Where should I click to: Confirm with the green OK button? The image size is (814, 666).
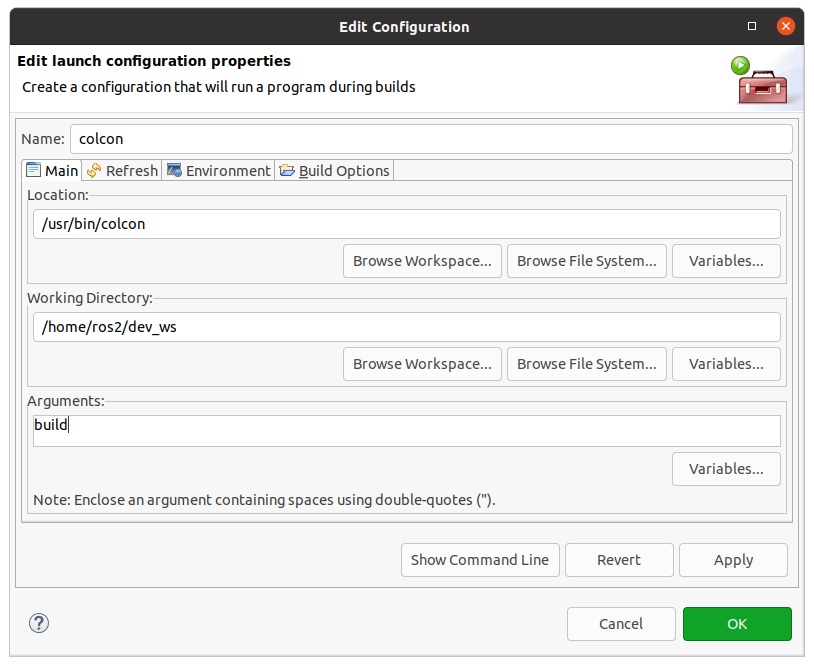(x=737, y=624)
